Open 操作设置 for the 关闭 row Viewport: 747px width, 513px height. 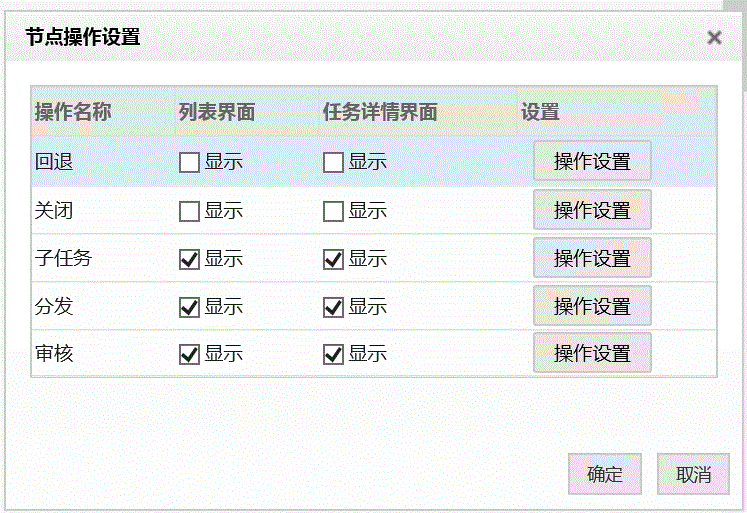click(592, 210)
